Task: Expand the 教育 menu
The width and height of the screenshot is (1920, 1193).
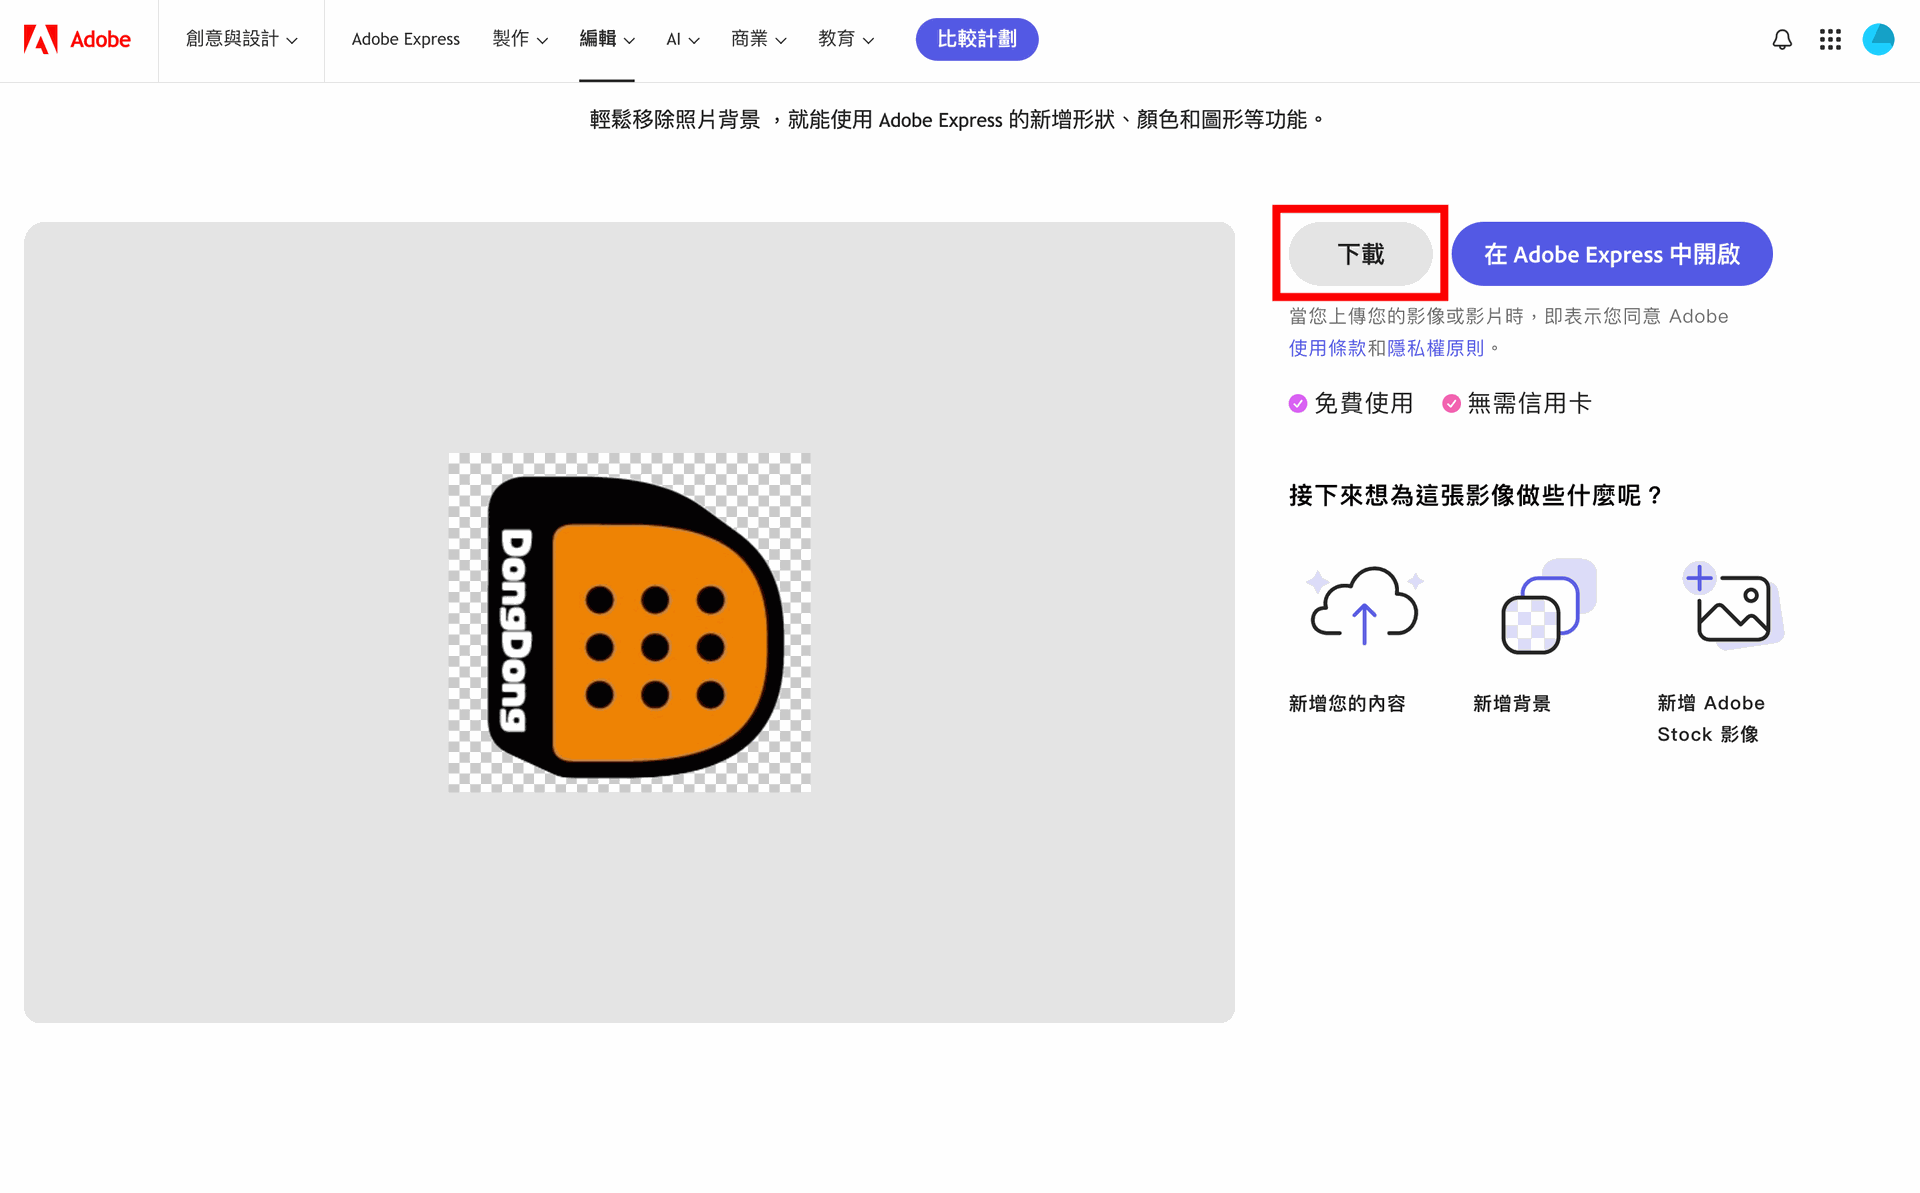Action: (846, 39)
